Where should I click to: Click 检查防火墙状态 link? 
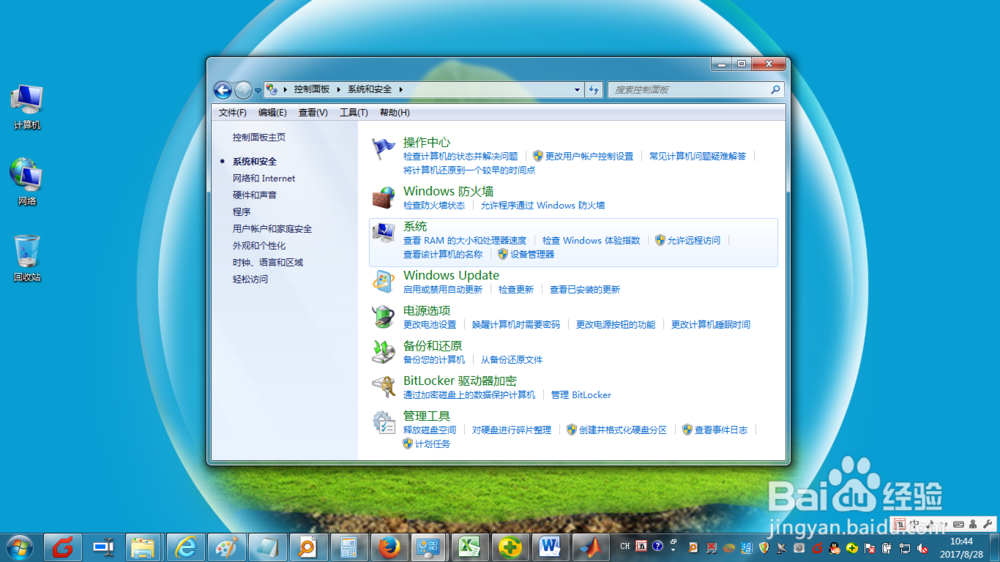tap(434, 205)
